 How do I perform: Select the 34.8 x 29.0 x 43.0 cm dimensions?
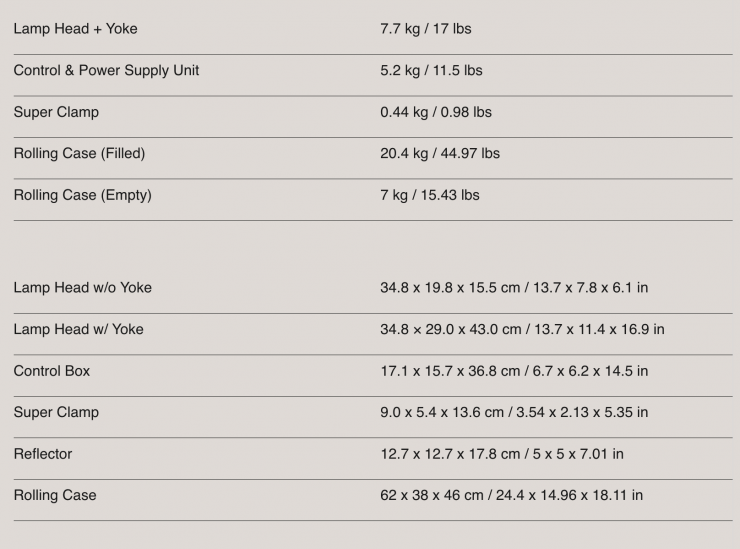click(521, 329)
